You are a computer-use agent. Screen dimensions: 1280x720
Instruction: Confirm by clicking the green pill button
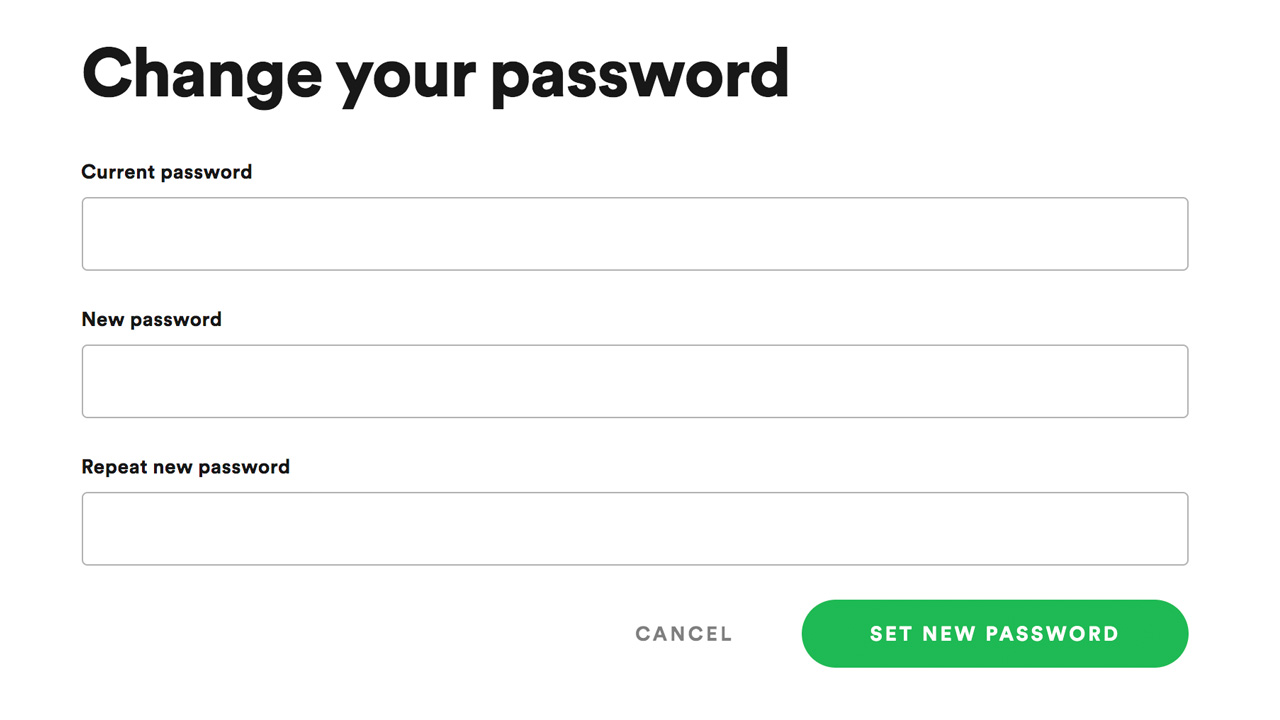[994, 634]
